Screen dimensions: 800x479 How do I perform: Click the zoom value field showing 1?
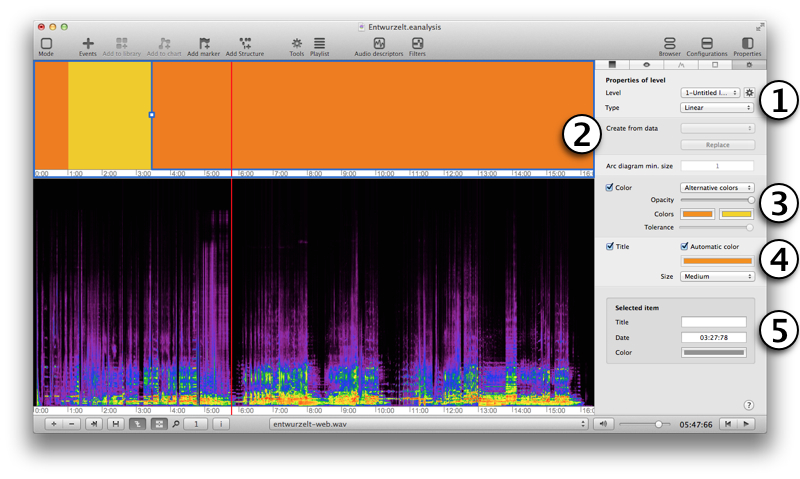pyautogui.click(x=195, y=424)
